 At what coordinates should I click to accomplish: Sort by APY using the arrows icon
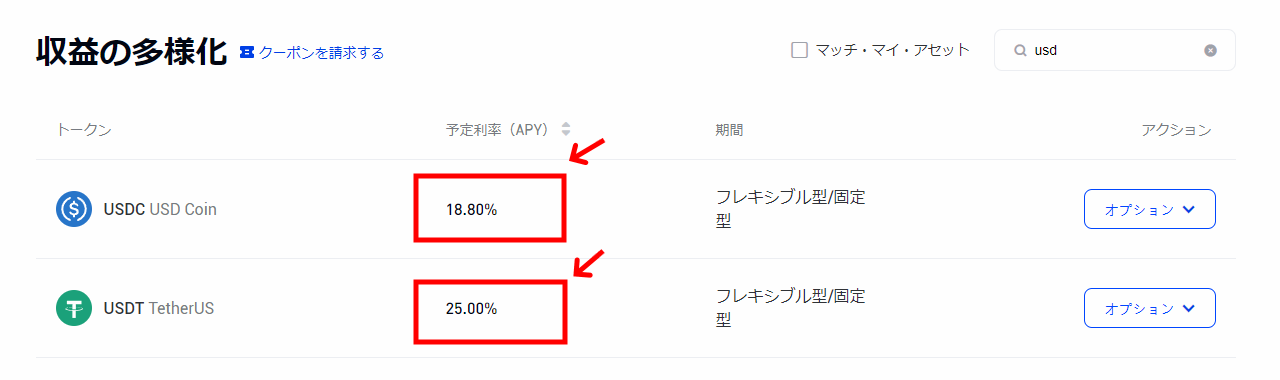pos(566,129)
